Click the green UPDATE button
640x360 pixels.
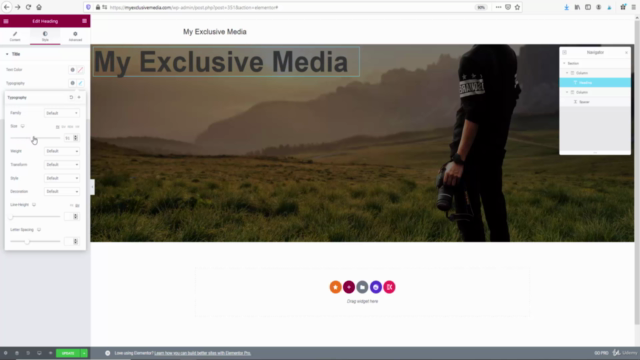[x=68, y=353]
